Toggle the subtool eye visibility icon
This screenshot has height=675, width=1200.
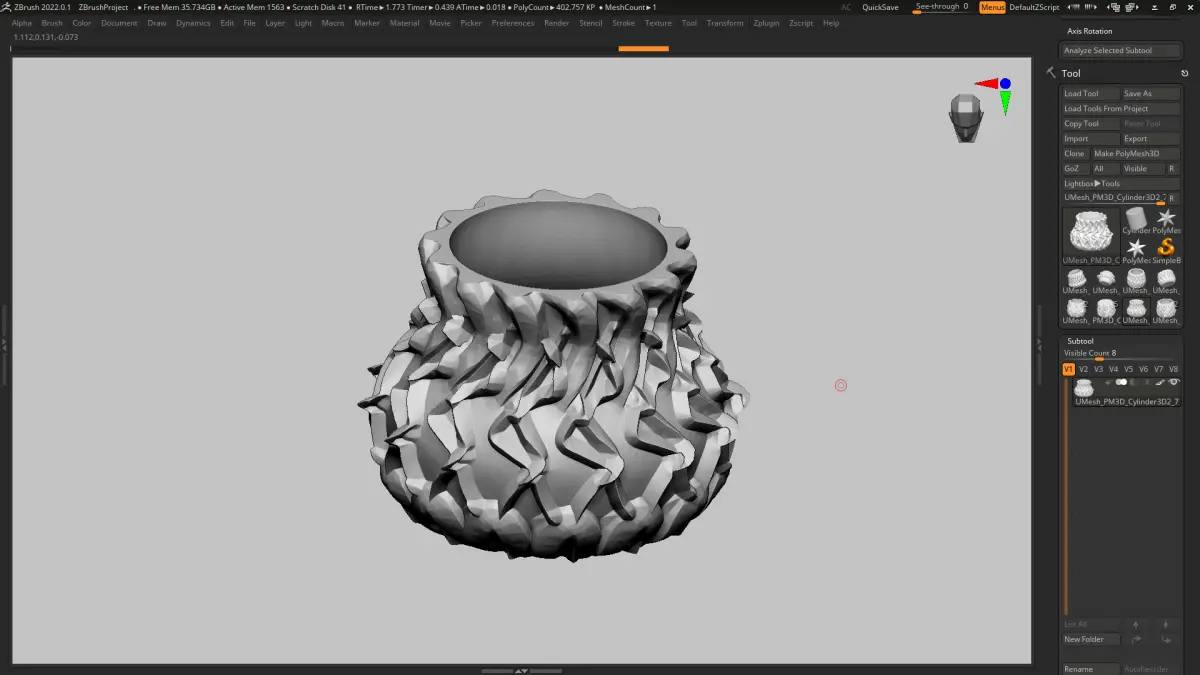tap(1174, 381)
